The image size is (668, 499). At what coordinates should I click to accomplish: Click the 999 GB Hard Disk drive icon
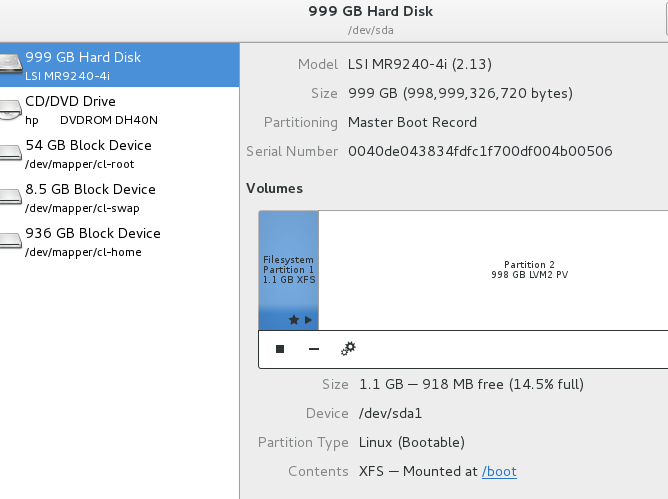click(10, 63)
